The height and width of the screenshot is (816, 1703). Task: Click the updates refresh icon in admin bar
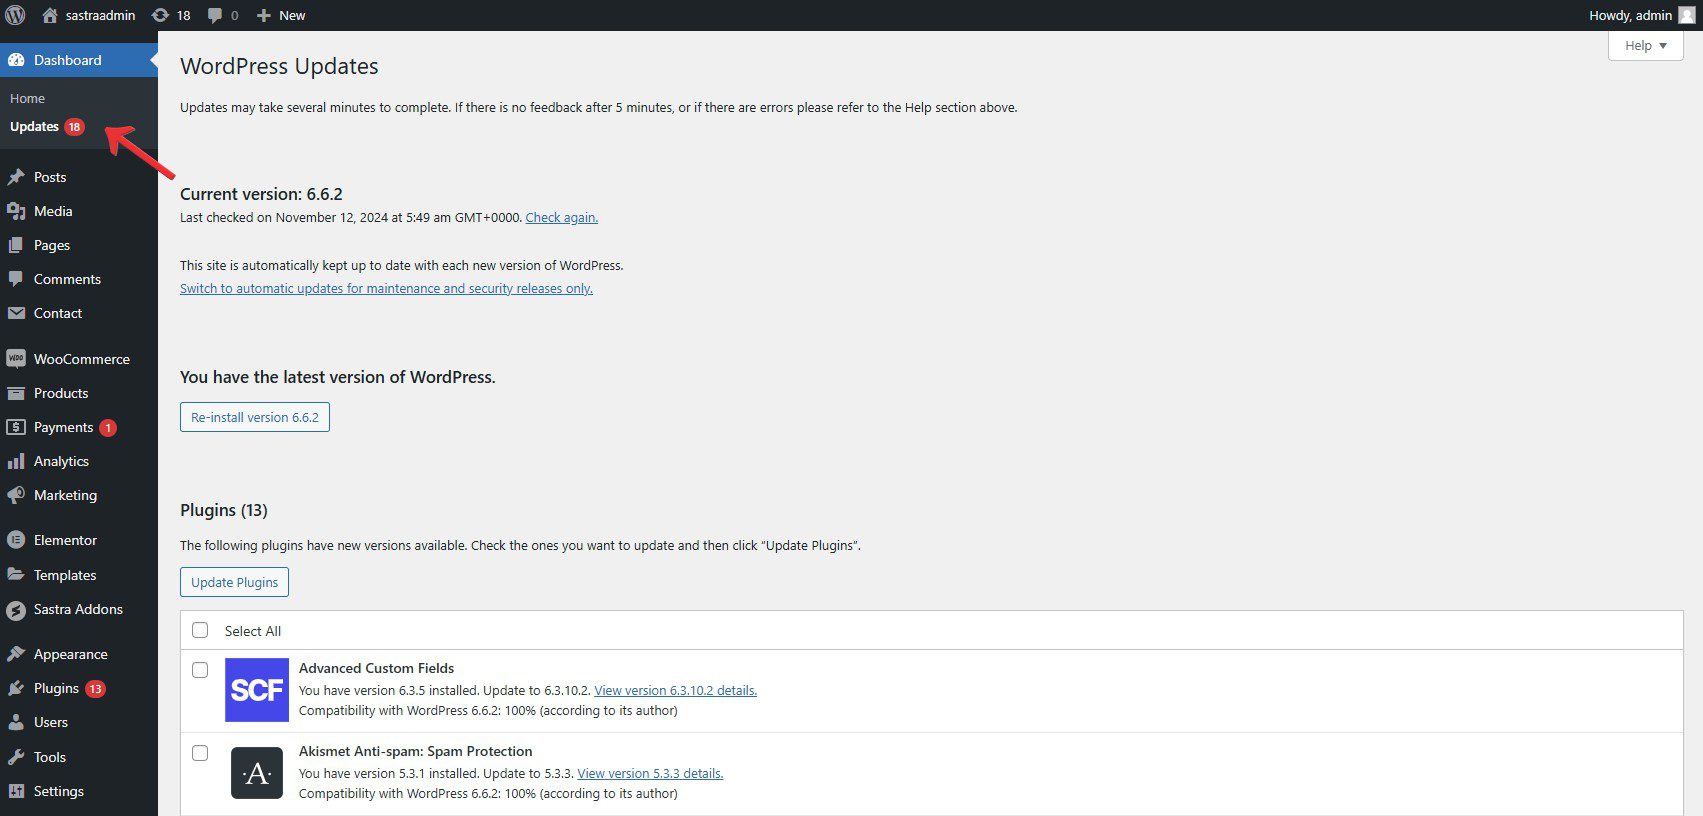pos(160,15)
